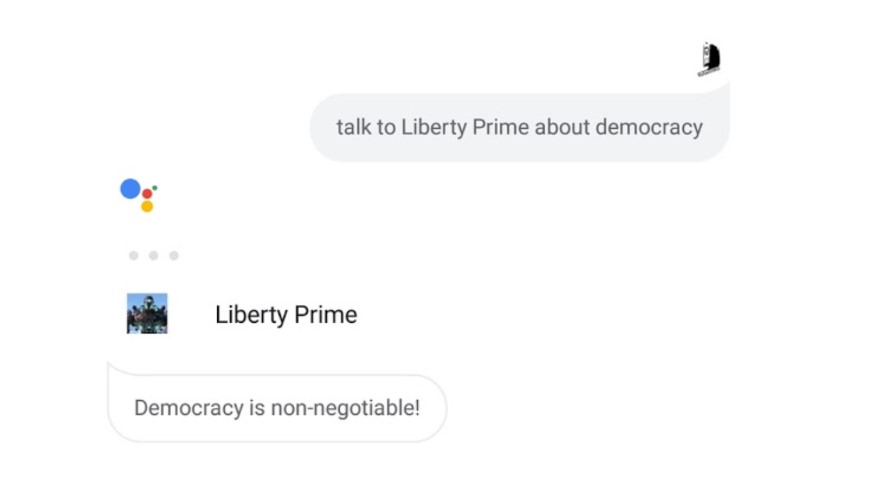
Task: Click the last gray typing indicator dot
Action: 173,256
